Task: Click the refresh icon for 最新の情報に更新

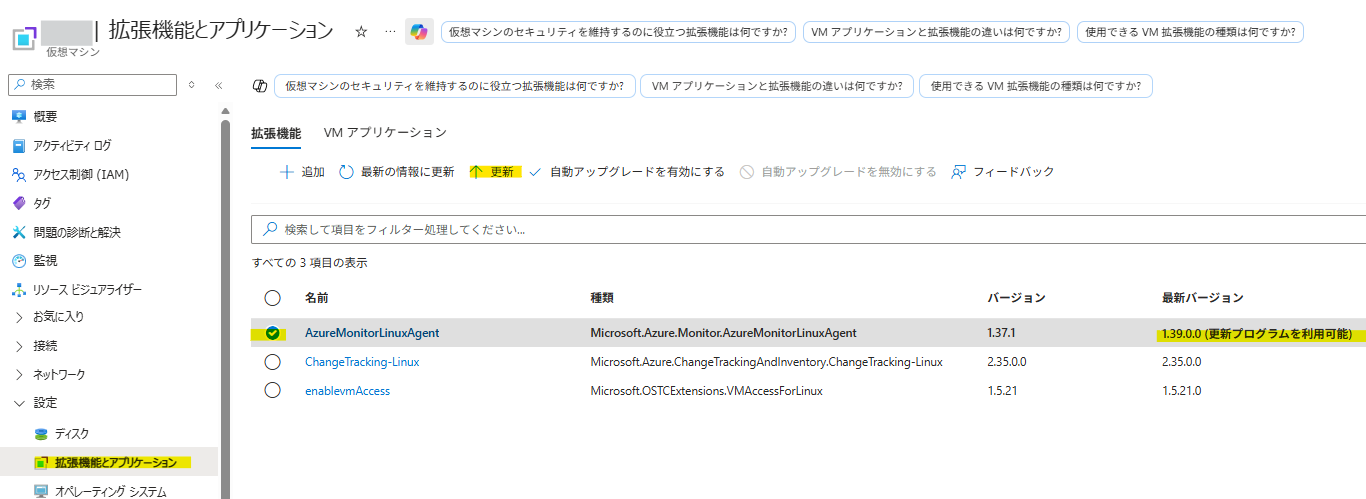Action: pyautogui.click(x=347, y=172)
